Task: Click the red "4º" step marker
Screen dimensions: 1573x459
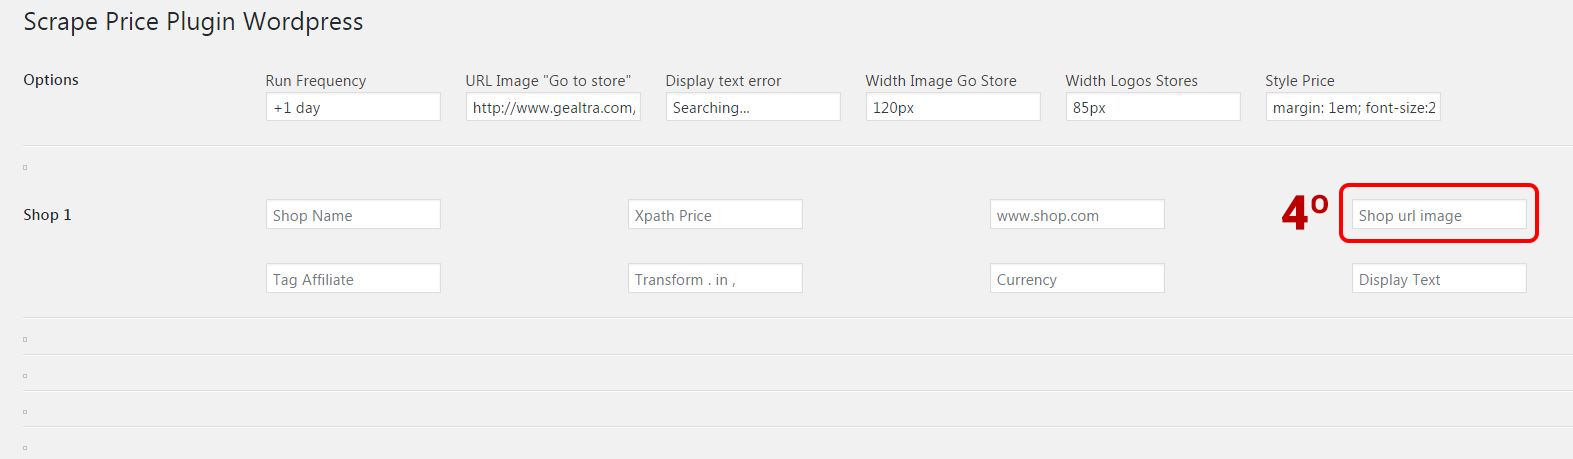Action: click(x=1304, y=213)
